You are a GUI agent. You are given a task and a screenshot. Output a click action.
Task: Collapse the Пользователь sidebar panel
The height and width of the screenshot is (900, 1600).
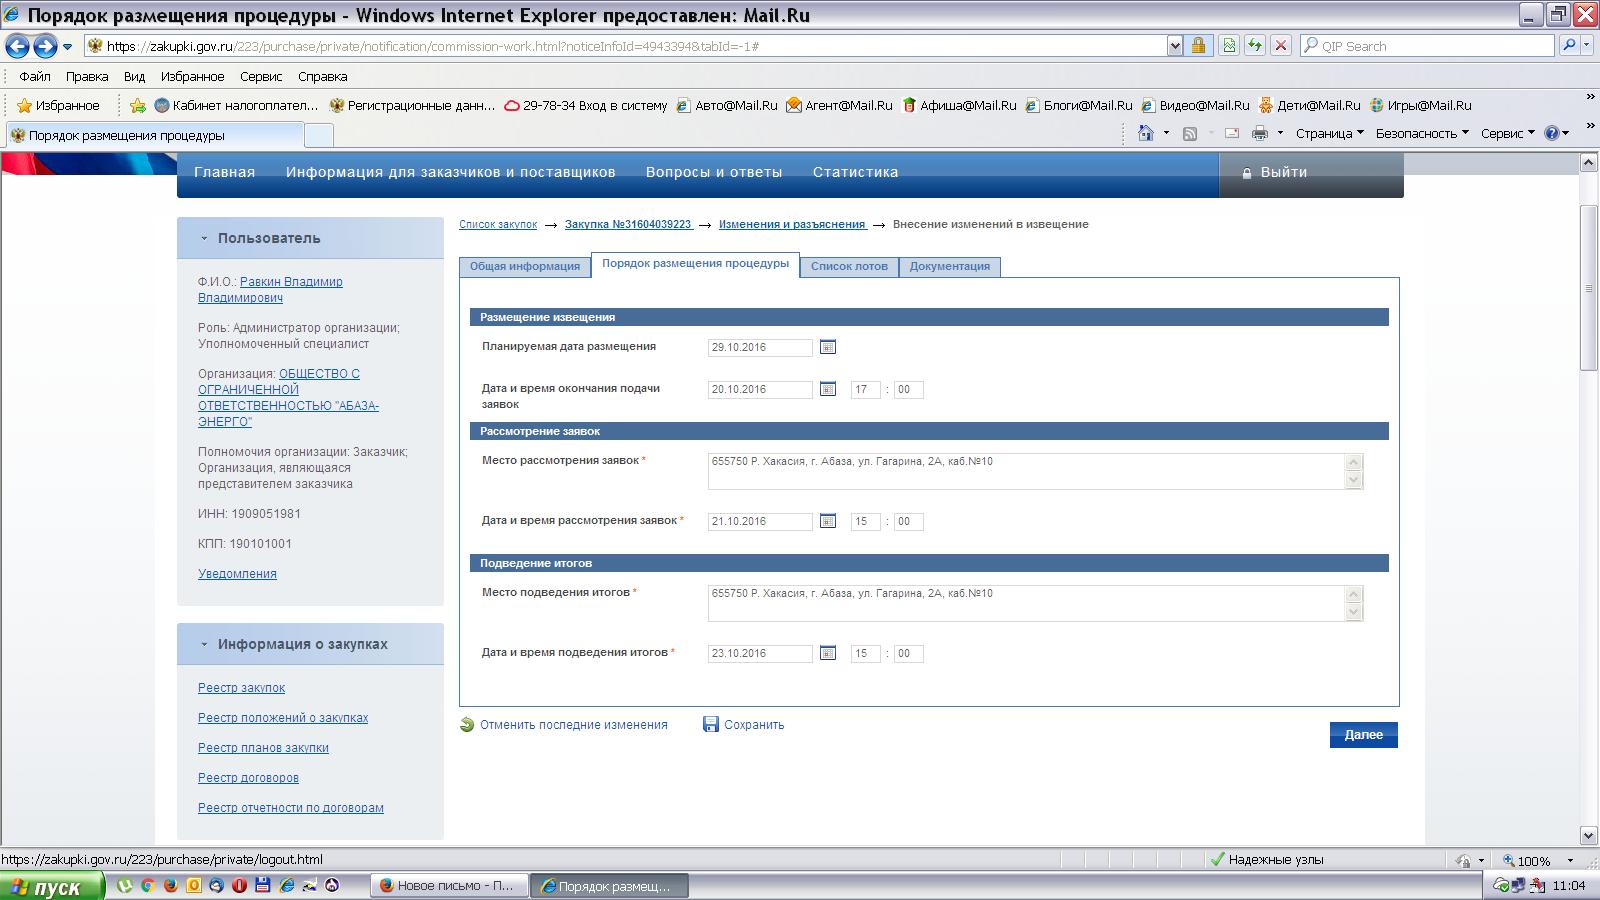[x=204, y=239]
